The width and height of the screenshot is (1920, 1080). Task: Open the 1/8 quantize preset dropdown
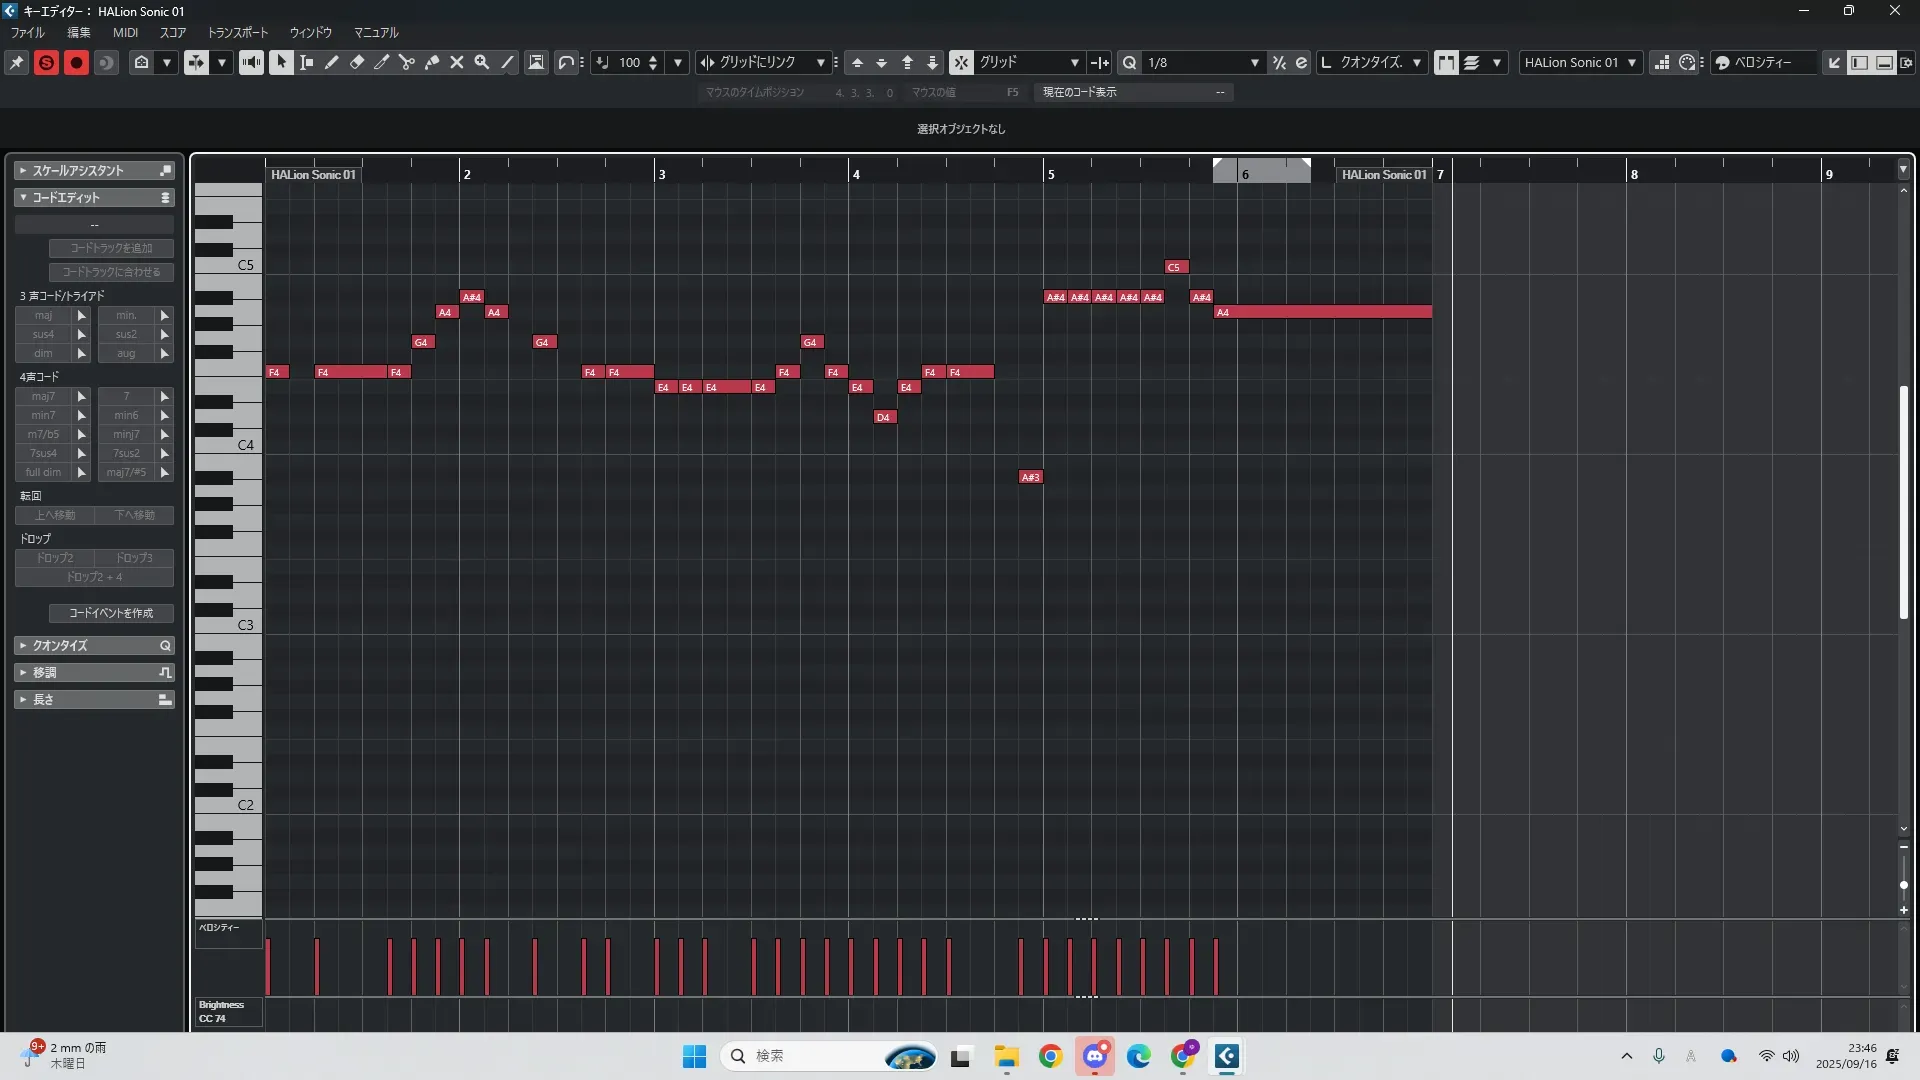pos(1254,62)
